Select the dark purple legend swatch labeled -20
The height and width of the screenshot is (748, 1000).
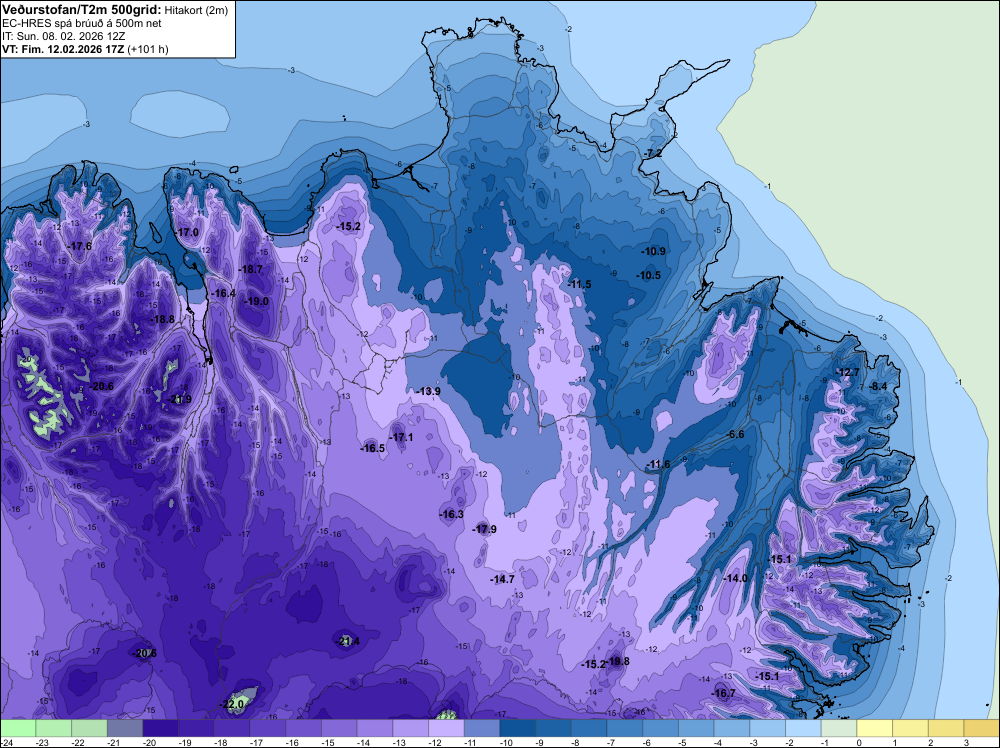pos(161,728)
